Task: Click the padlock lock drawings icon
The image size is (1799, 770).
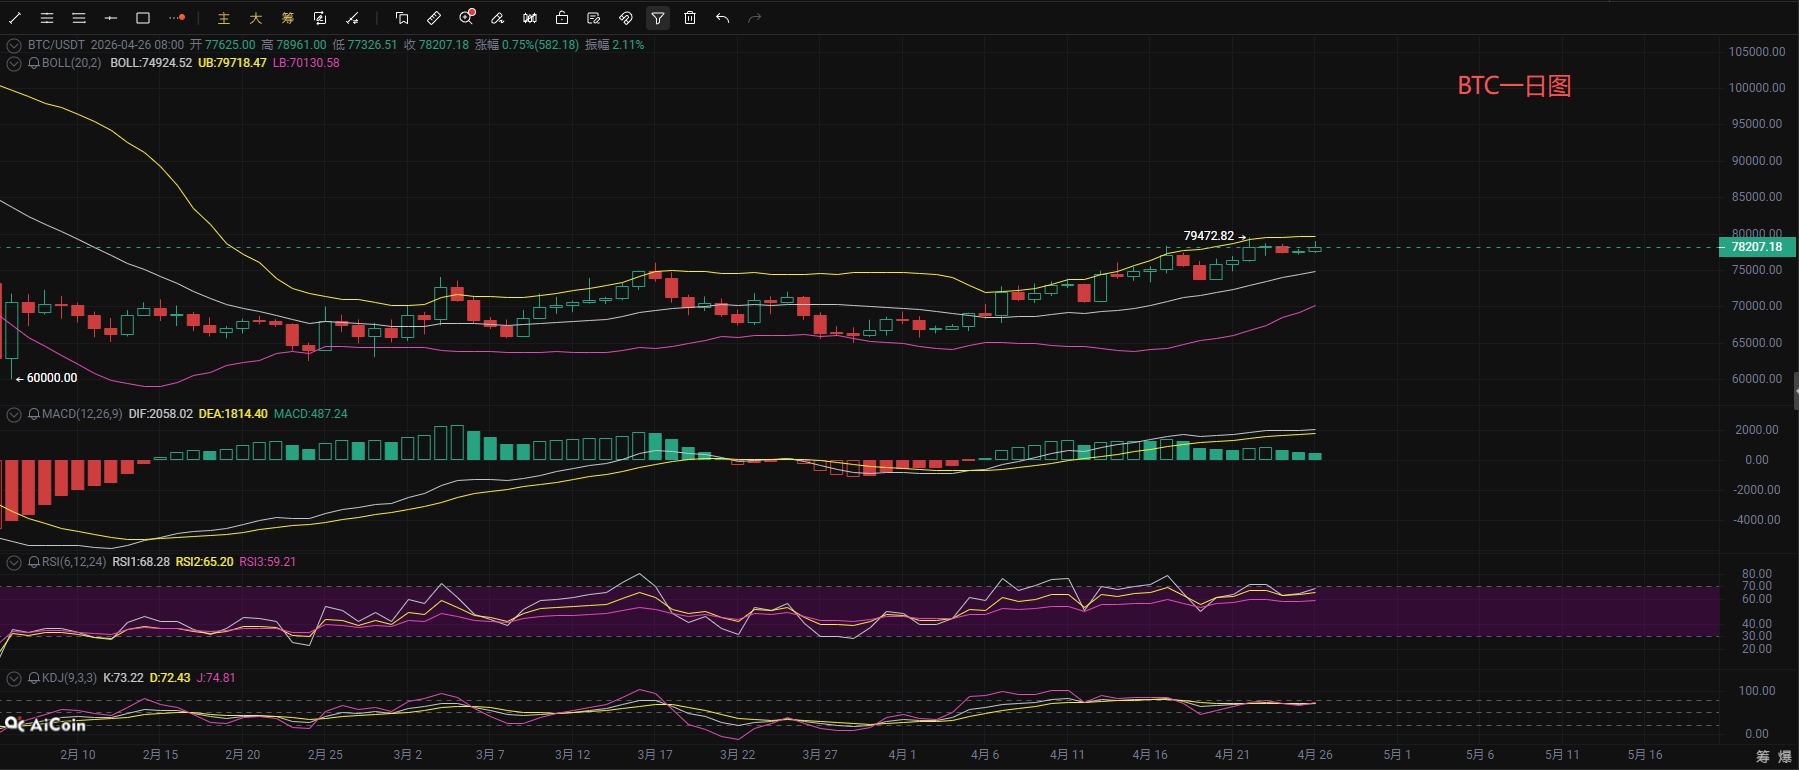Action: pyautogui.click(x=562, y=18)
